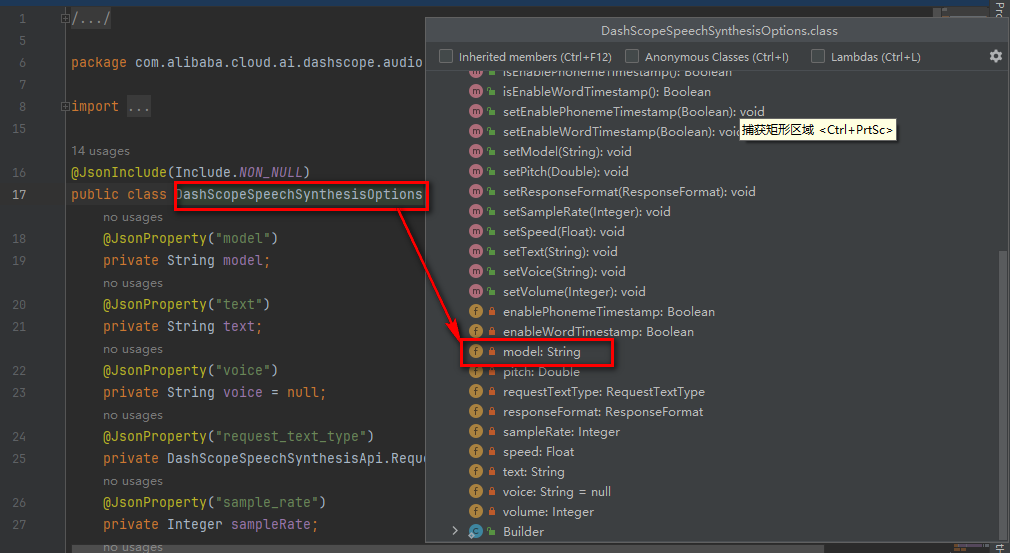Open structure popup settings gear
This screenshot has height=553, width=1010.
[996, 57]
